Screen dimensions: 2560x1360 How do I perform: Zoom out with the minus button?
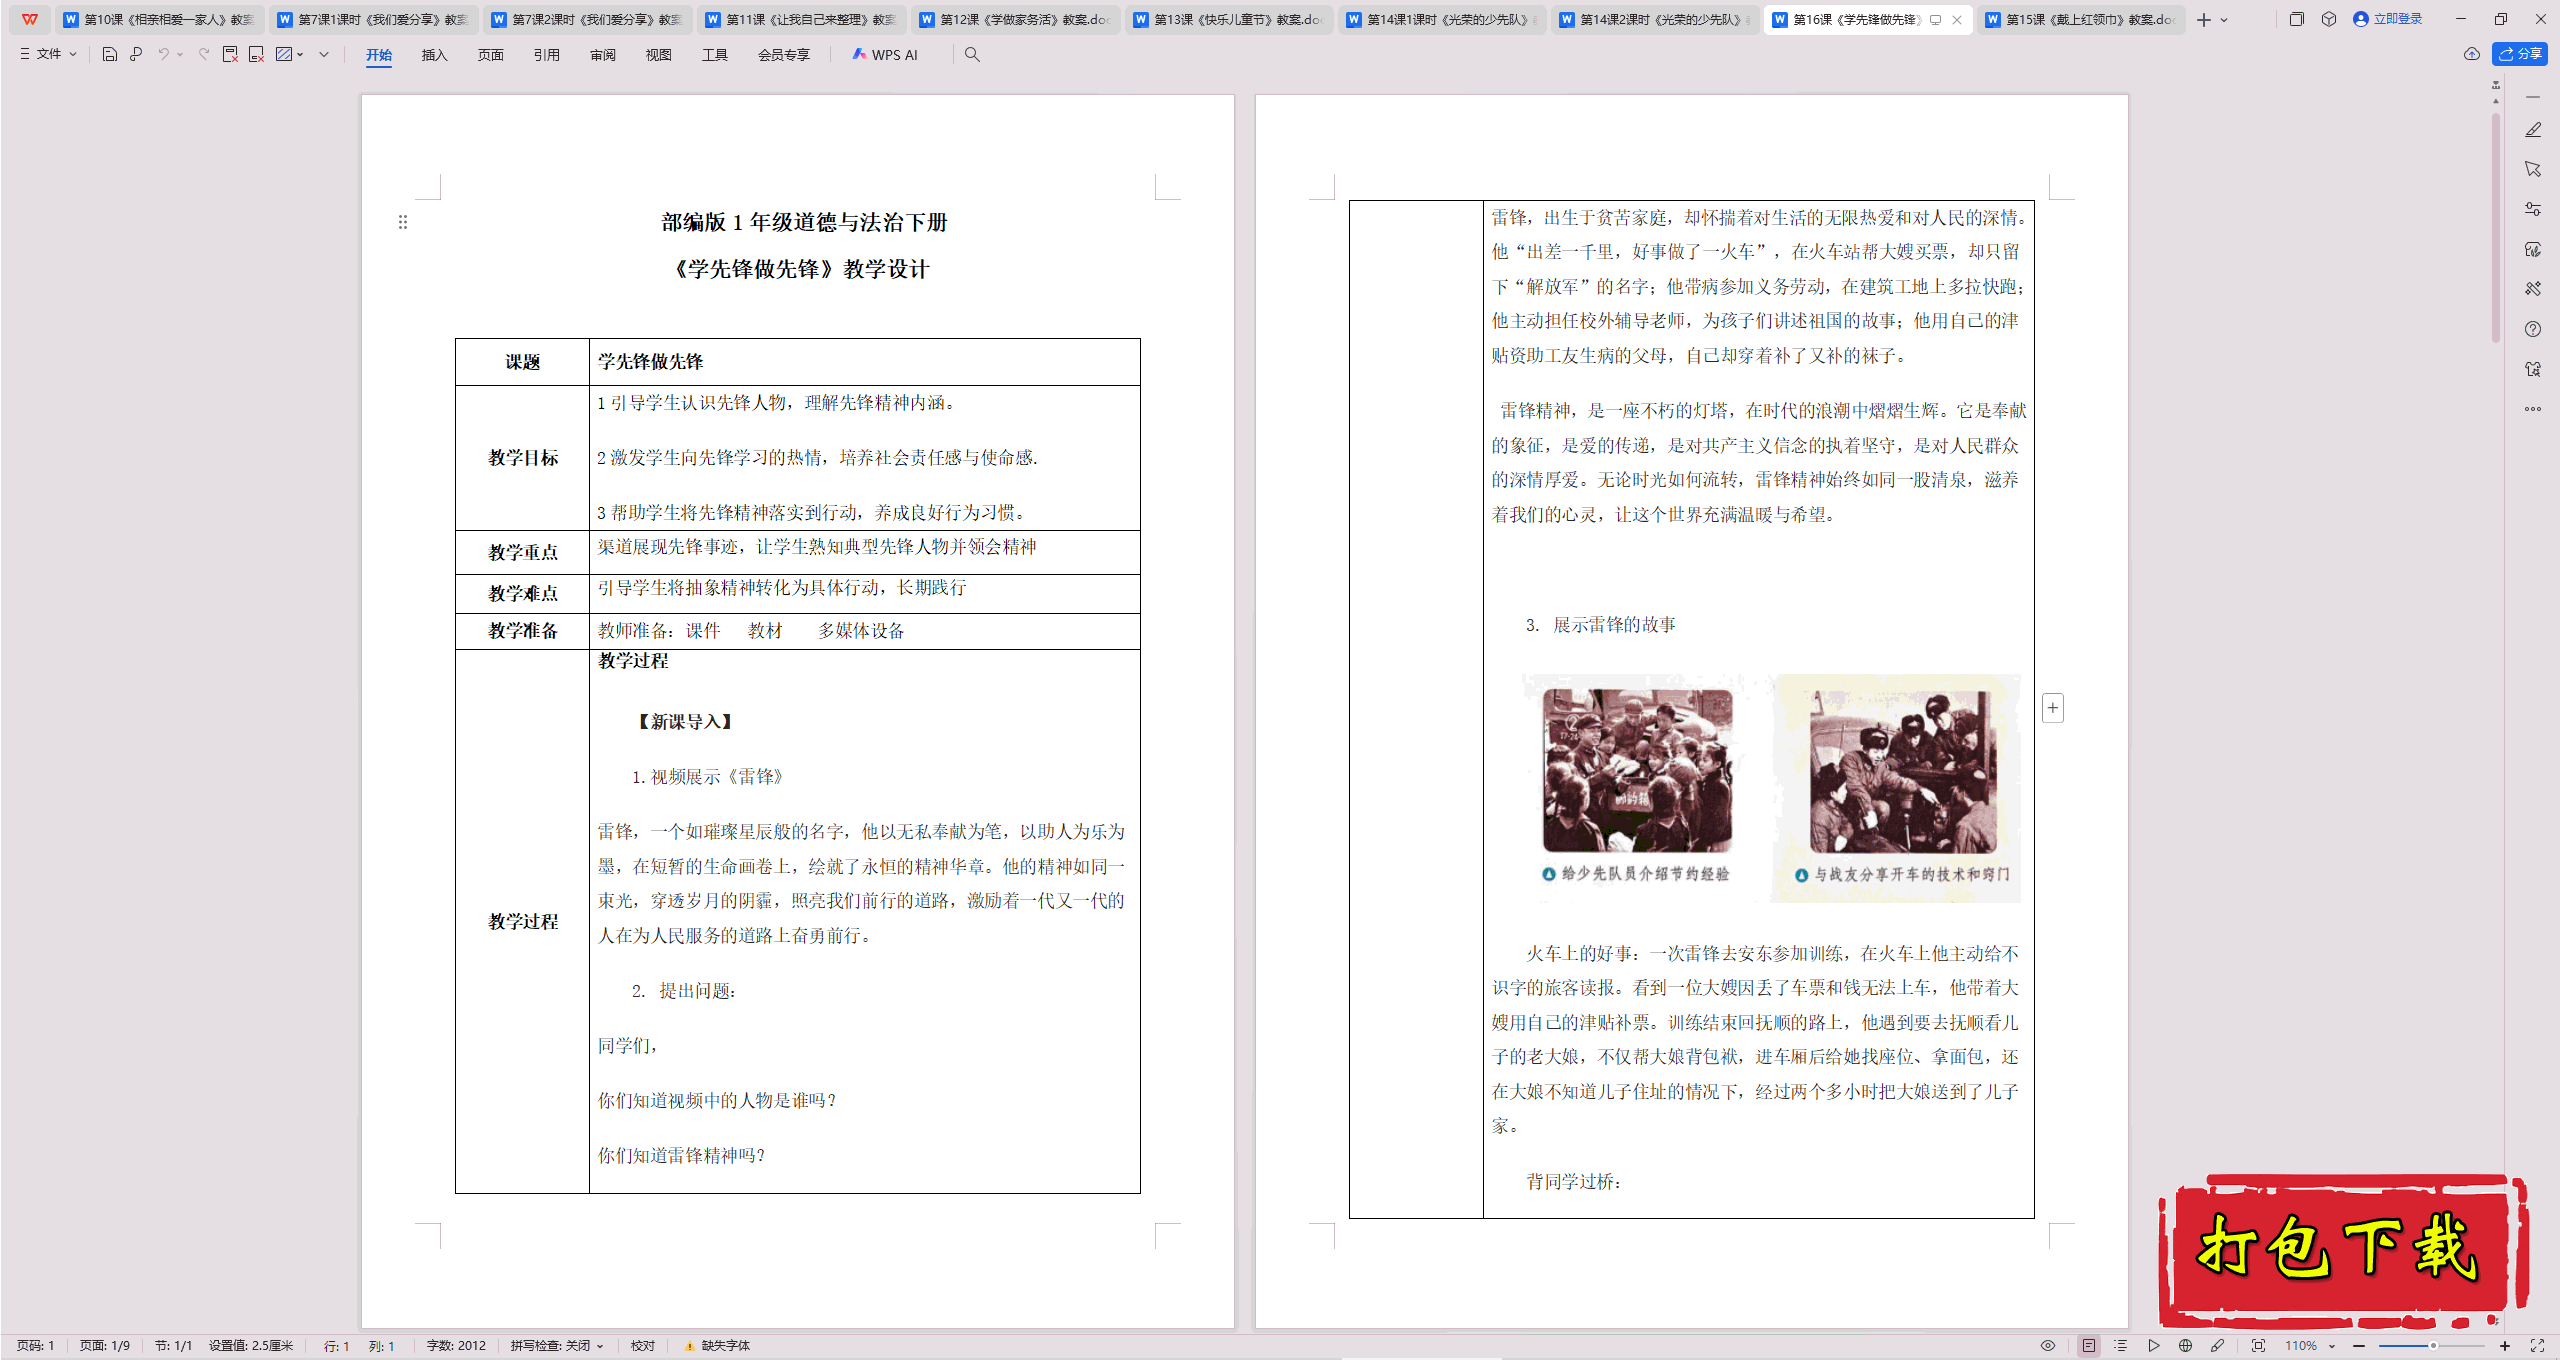pyautogui.click(x=2359, y=1346)
